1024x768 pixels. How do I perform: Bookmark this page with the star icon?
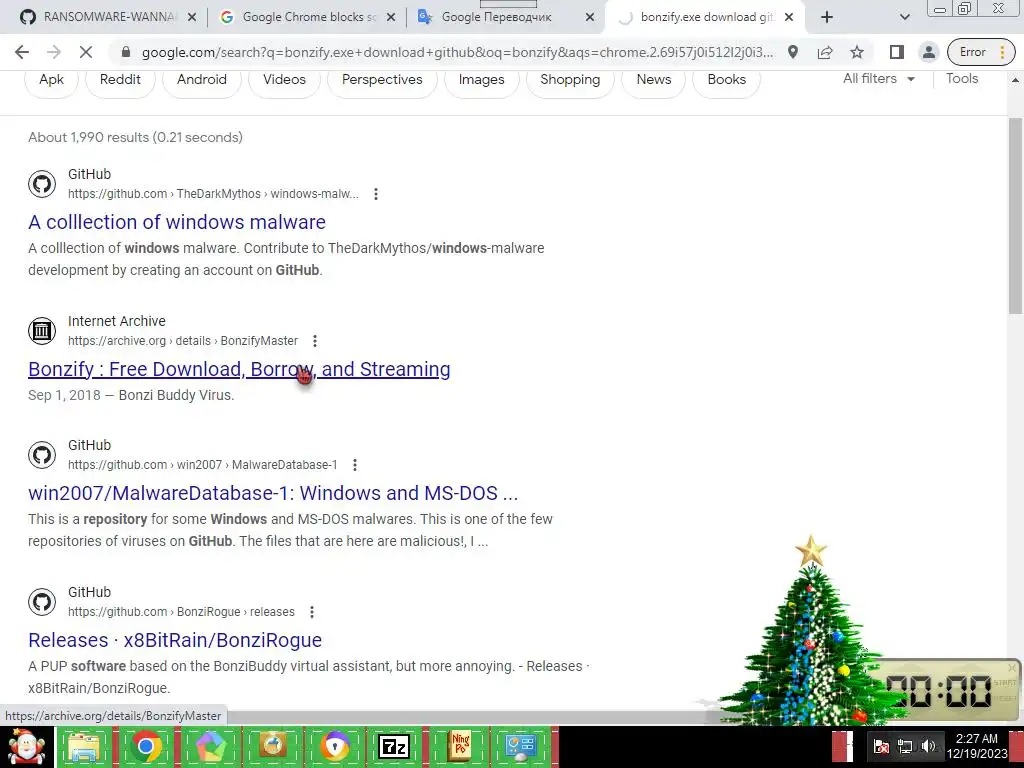857,52
